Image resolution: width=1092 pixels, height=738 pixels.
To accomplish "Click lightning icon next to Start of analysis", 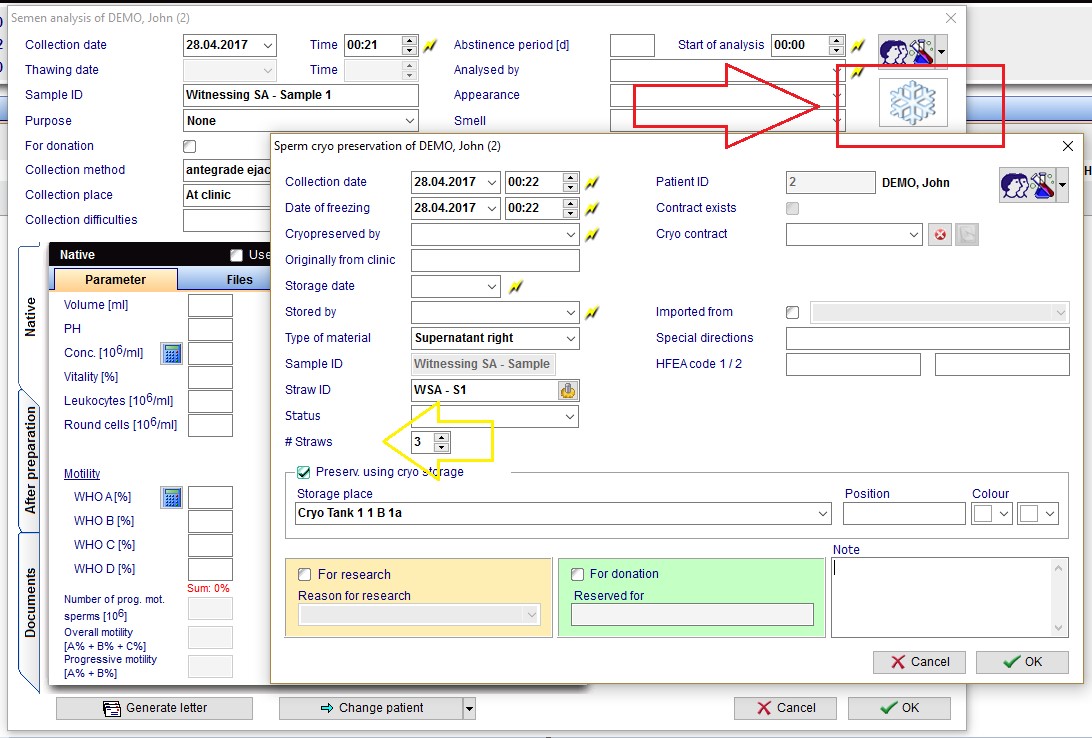I will pyautogui.click(x=858, y=45).
